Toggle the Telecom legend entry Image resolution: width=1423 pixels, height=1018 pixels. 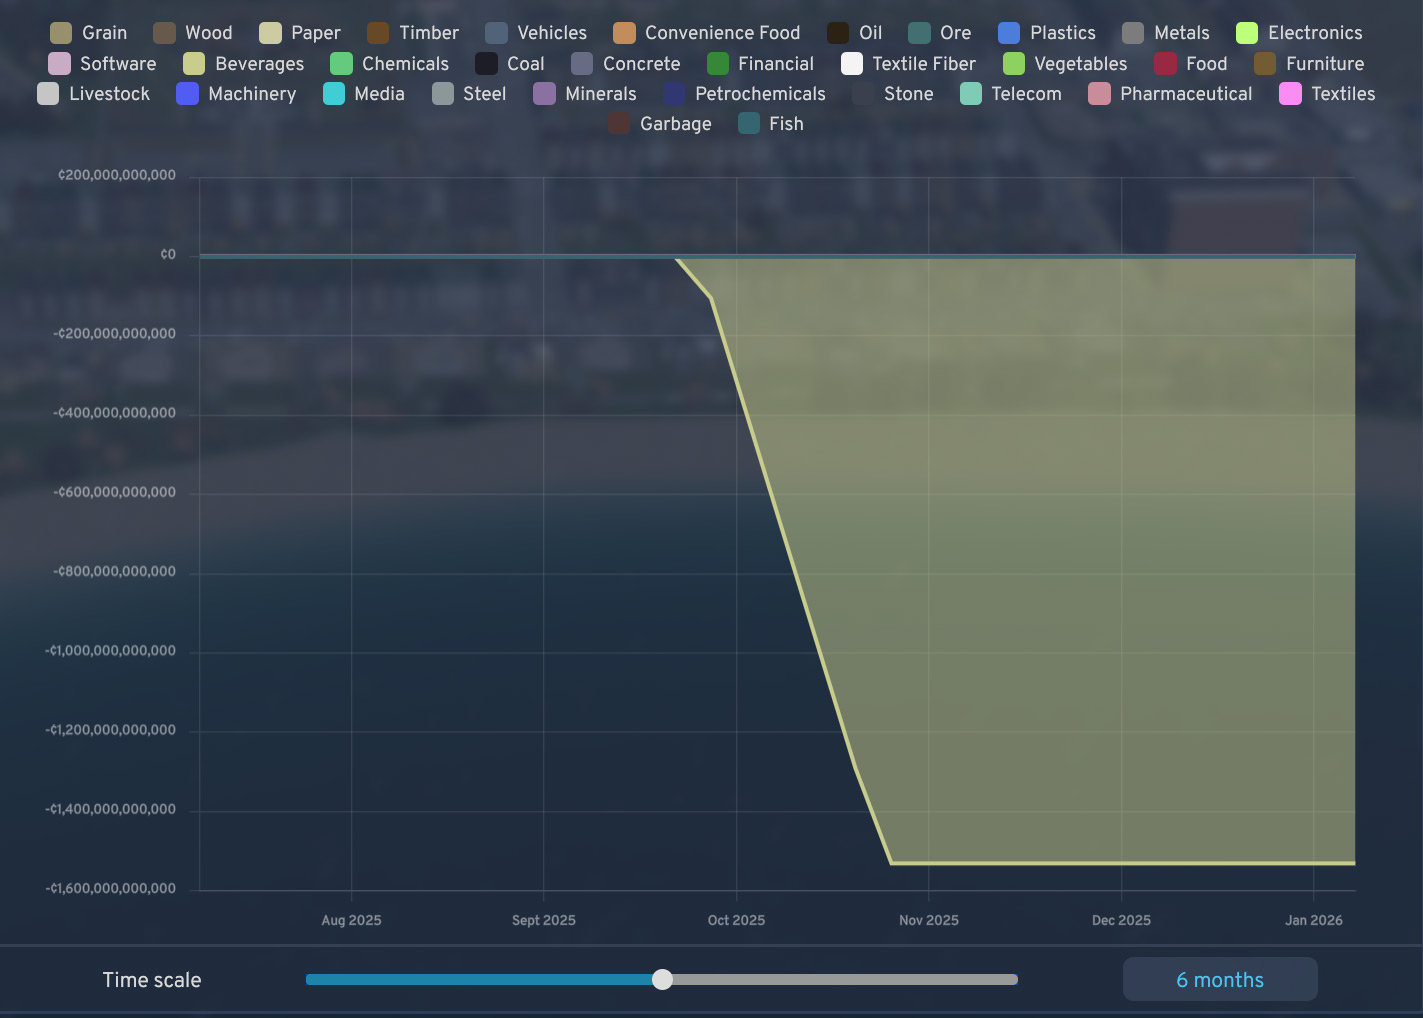pos(1011,94)
